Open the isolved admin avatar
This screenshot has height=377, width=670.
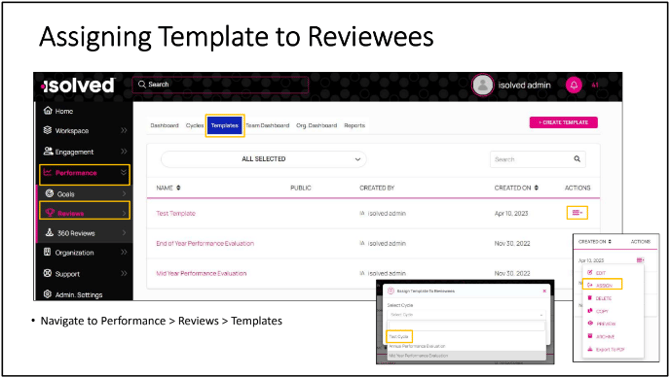tap(482, 85)
